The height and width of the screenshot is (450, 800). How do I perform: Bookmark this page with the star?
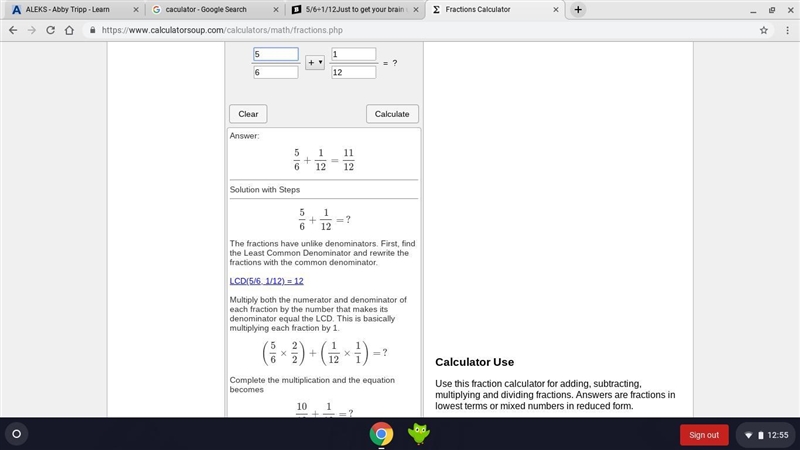tap(764, 30)
